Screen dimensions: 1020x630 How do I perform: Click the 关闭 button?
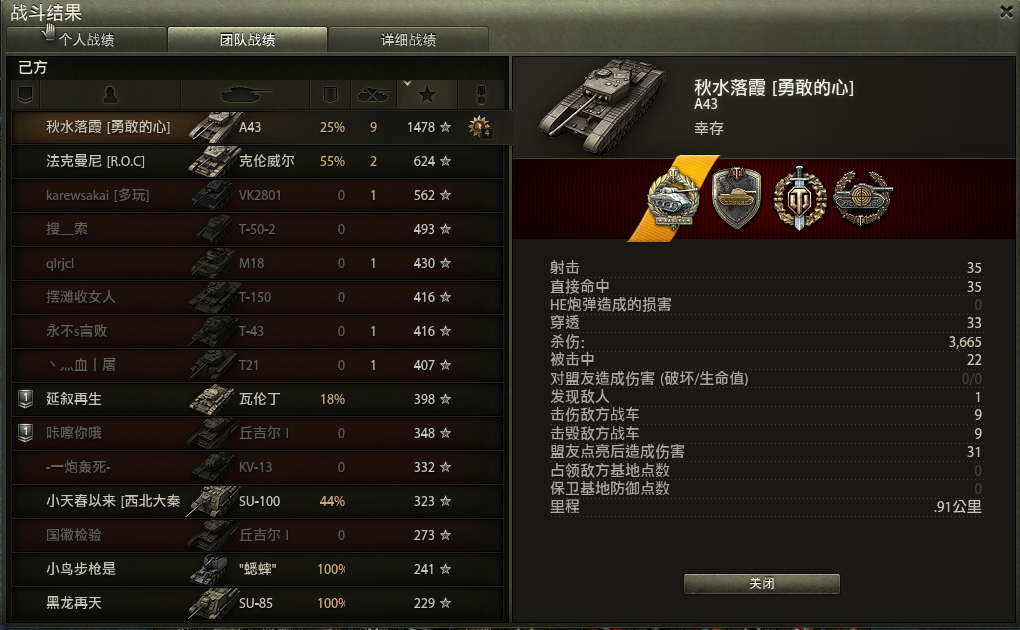point(762,584)
